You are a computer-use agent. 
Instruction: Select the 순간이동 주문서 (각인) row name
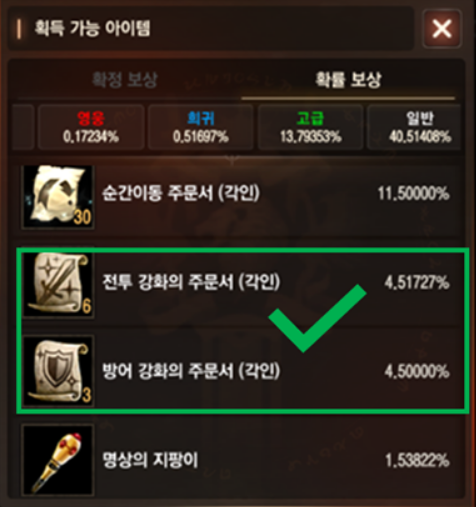click(x=181, y=193)
